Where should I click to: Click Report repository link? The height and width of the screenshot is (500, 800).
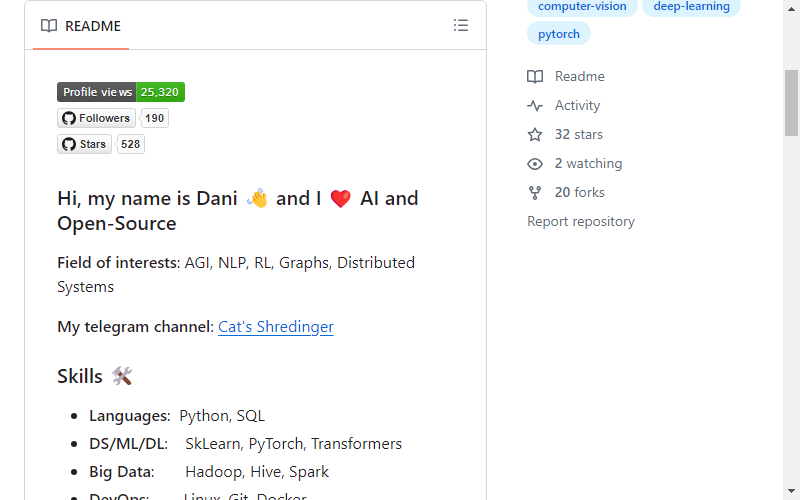[x=581, y=221]
